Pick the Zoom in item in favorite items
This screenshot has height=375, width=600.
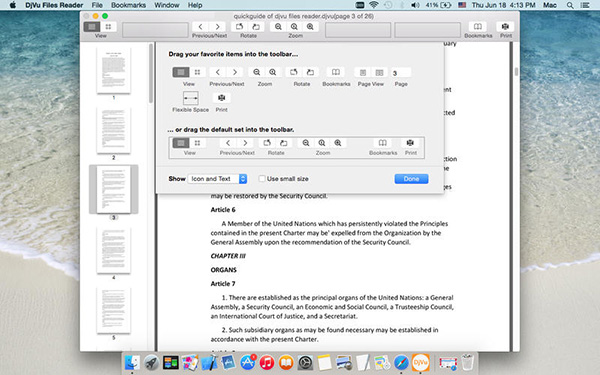click(273, 72)
